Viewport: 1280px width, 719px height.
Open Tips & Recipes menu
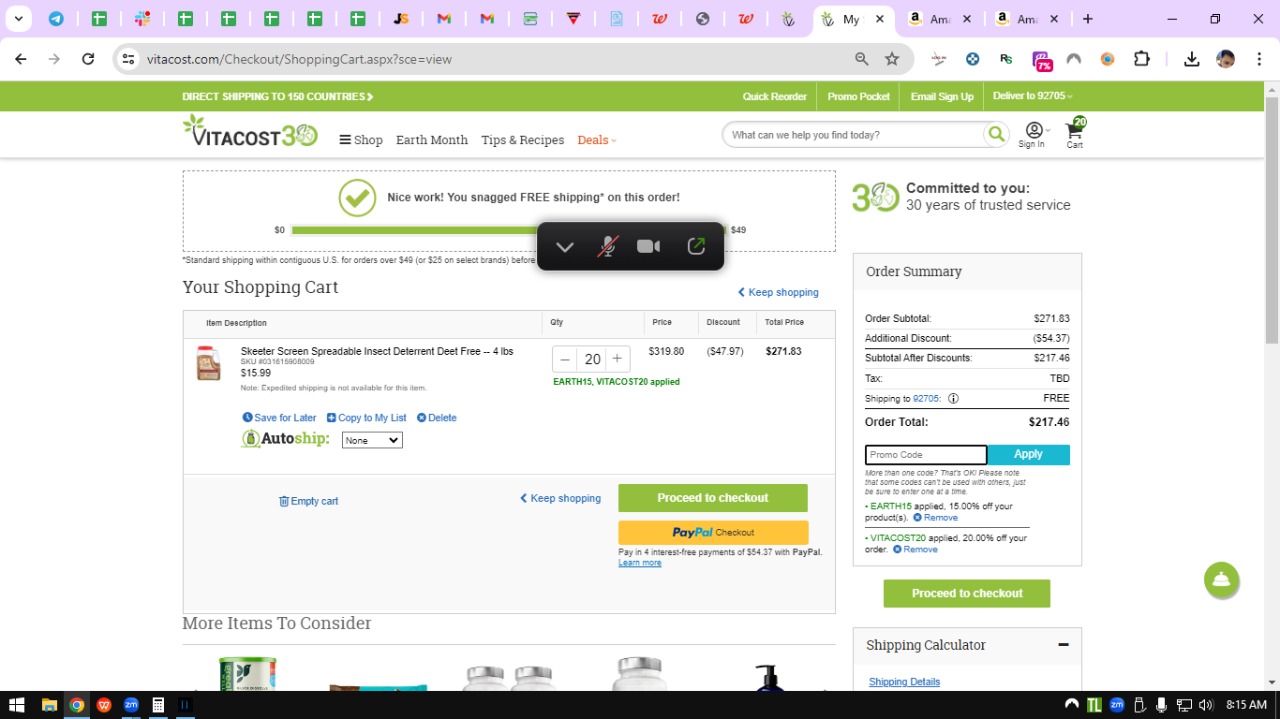(522, 140)
